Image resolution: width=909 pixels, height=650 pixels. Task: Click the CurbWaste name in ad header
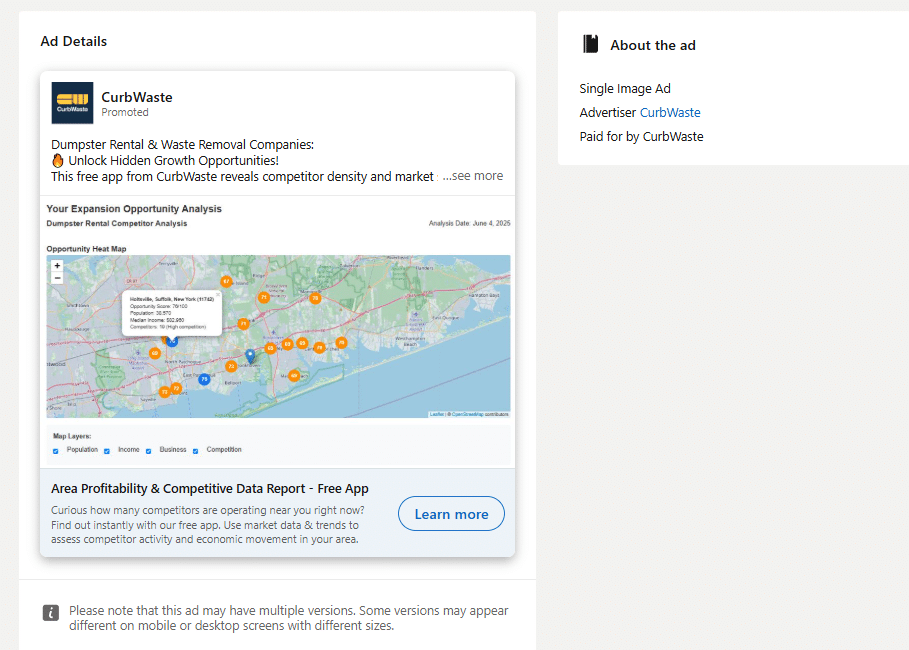coord(137,97)
